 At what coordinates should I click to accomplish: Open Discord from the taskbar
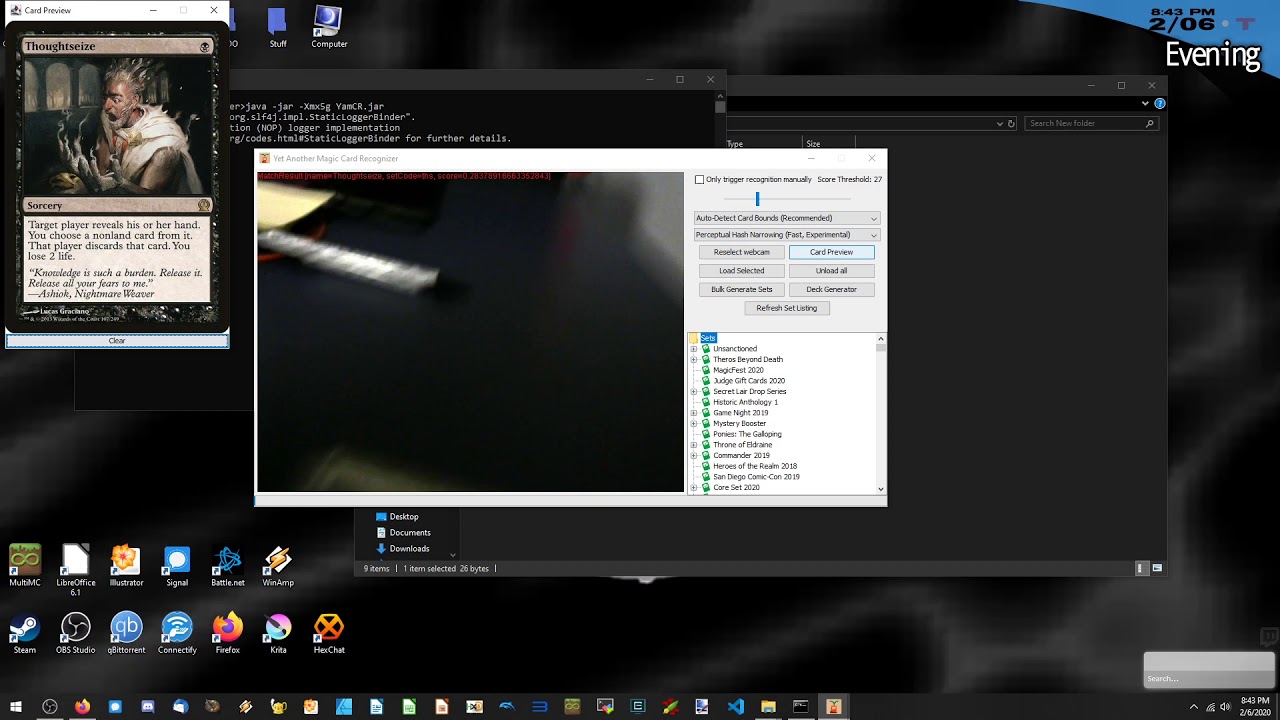pyautogui.click(x=148, y=707)
